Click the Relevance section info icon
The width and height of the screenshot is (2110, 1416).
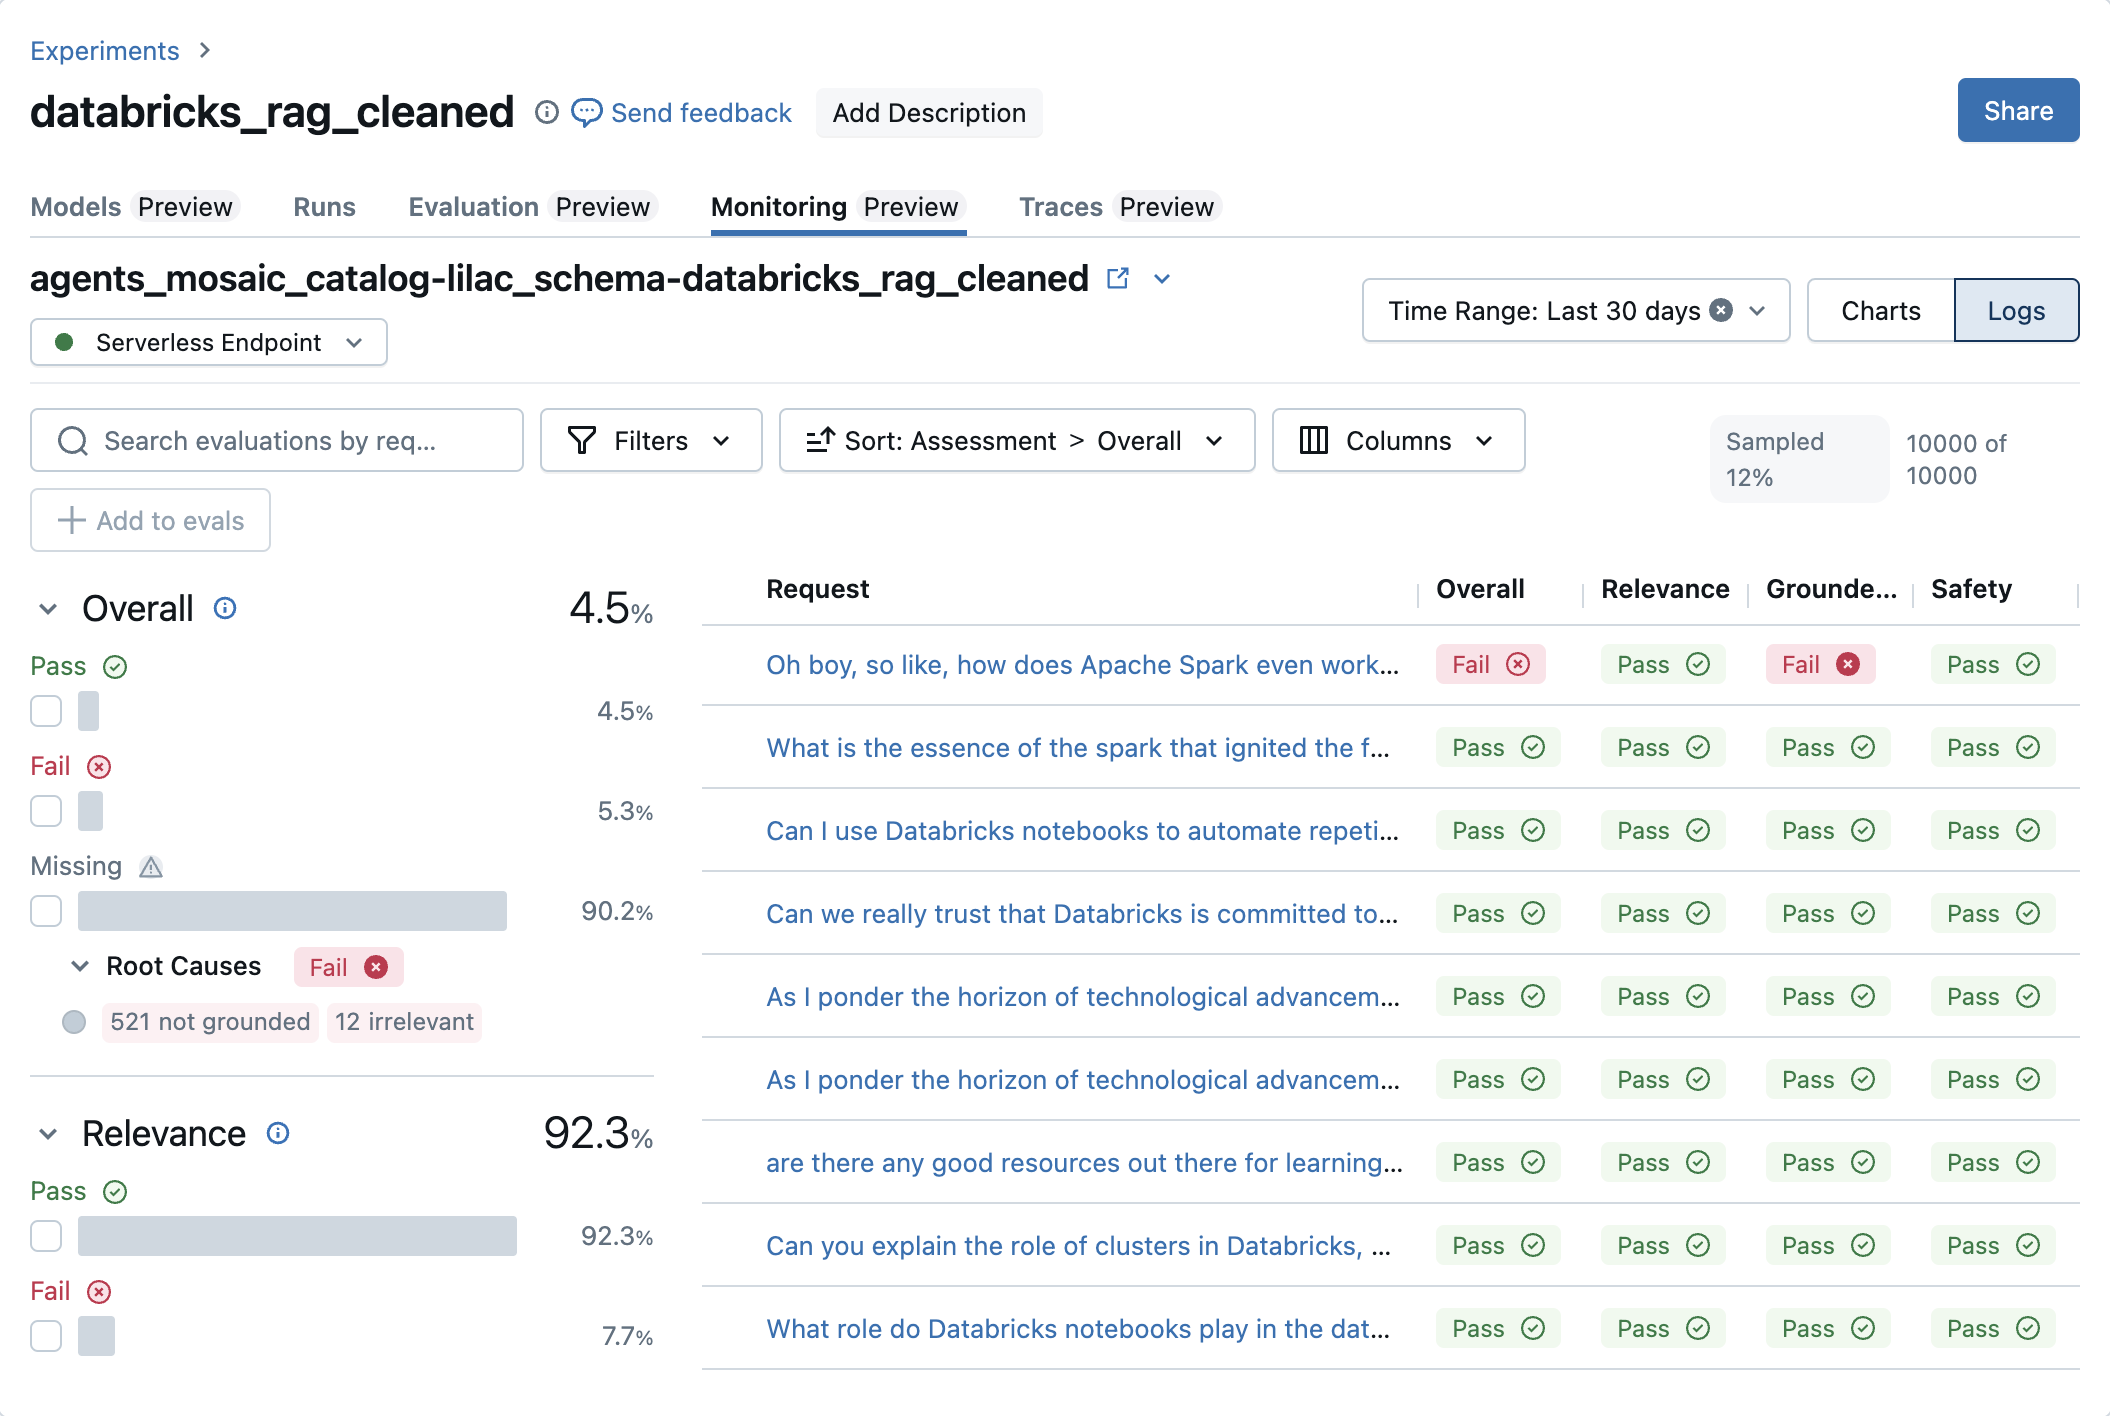tap(278, 1133)
